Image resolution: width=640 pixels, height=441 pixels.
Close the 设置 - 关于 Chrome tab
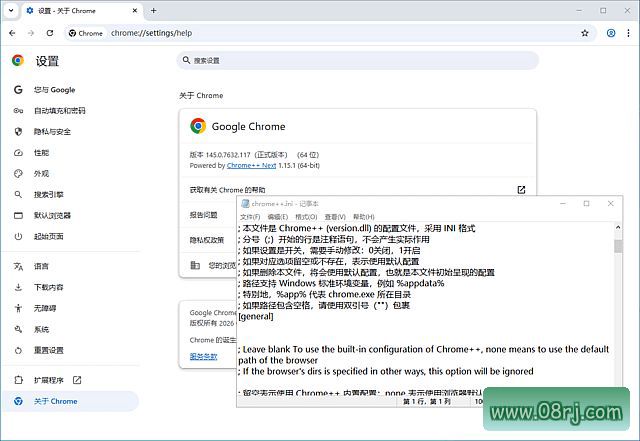coord(135,11)
